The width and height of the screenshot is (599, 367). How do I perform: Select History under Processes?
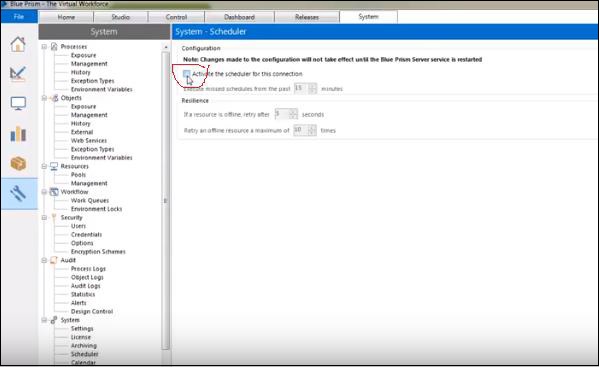pyautogui.click(x=81, y=72)
